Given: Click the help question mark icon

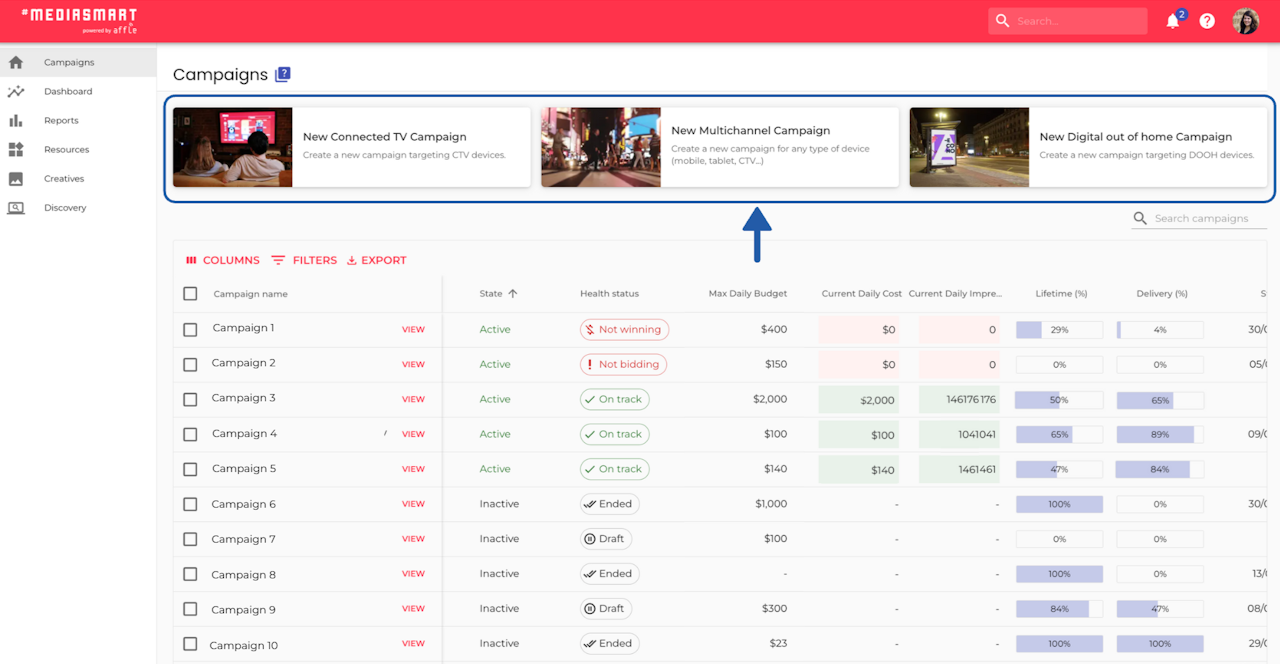Looking at the screenshot, I should tap(1207, 21).
